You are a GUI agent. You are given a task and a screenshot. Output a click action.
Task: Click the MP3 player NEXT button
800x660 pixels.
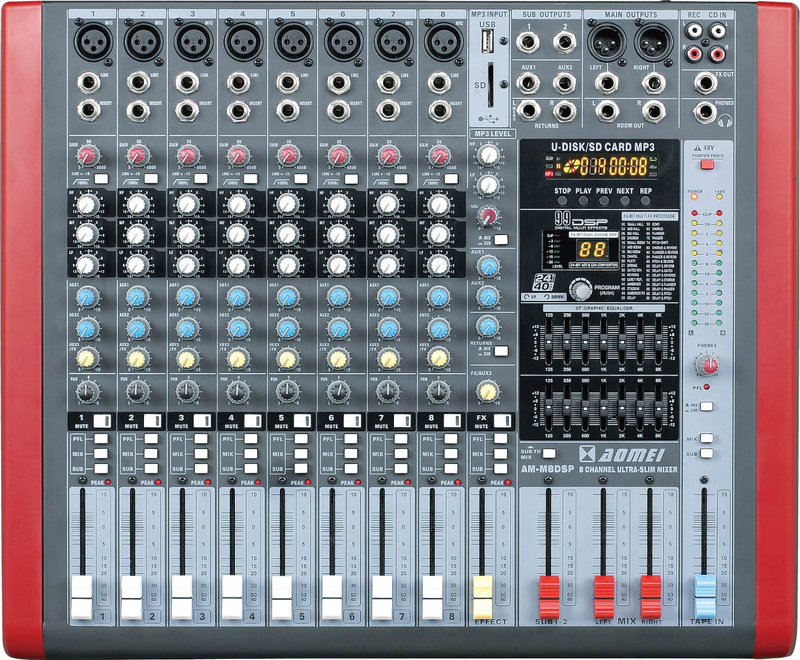(x=625, y=201)
